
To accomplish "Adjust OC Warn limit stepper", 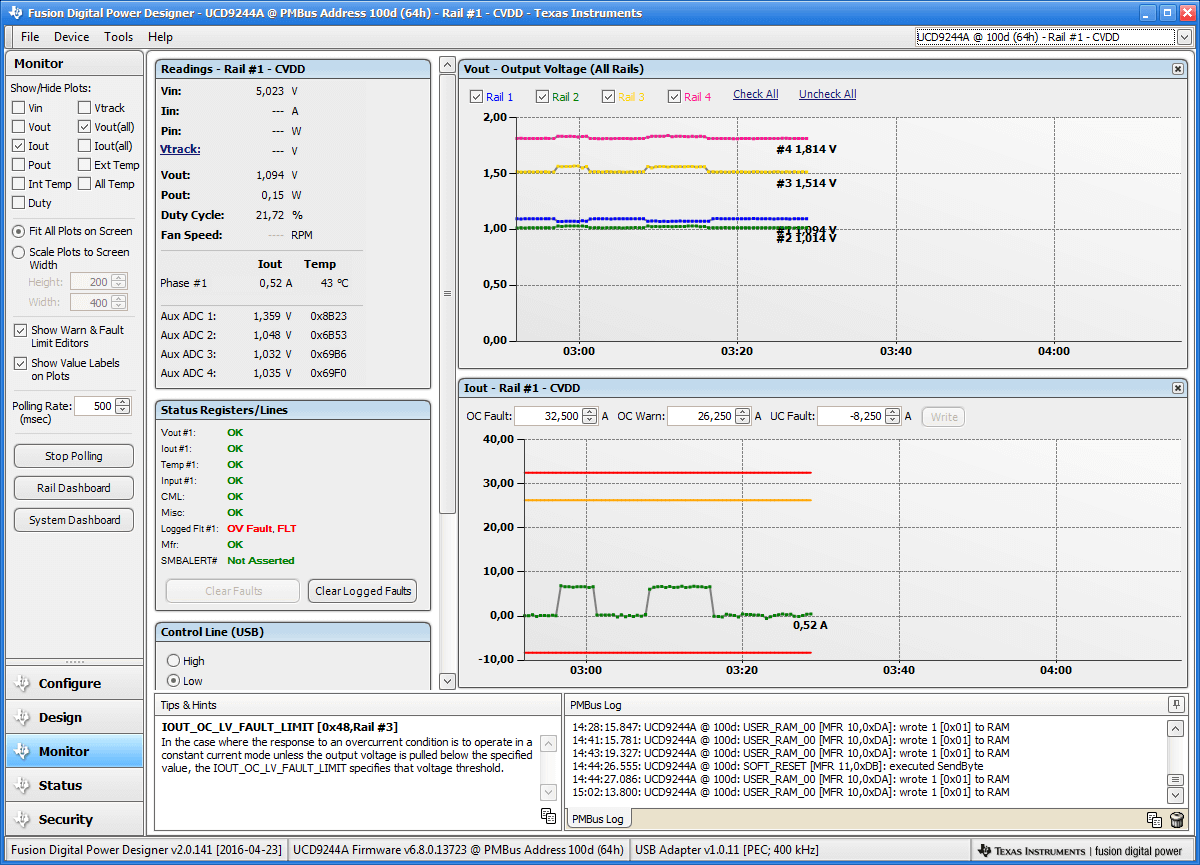I will click(x=743, y=416).
